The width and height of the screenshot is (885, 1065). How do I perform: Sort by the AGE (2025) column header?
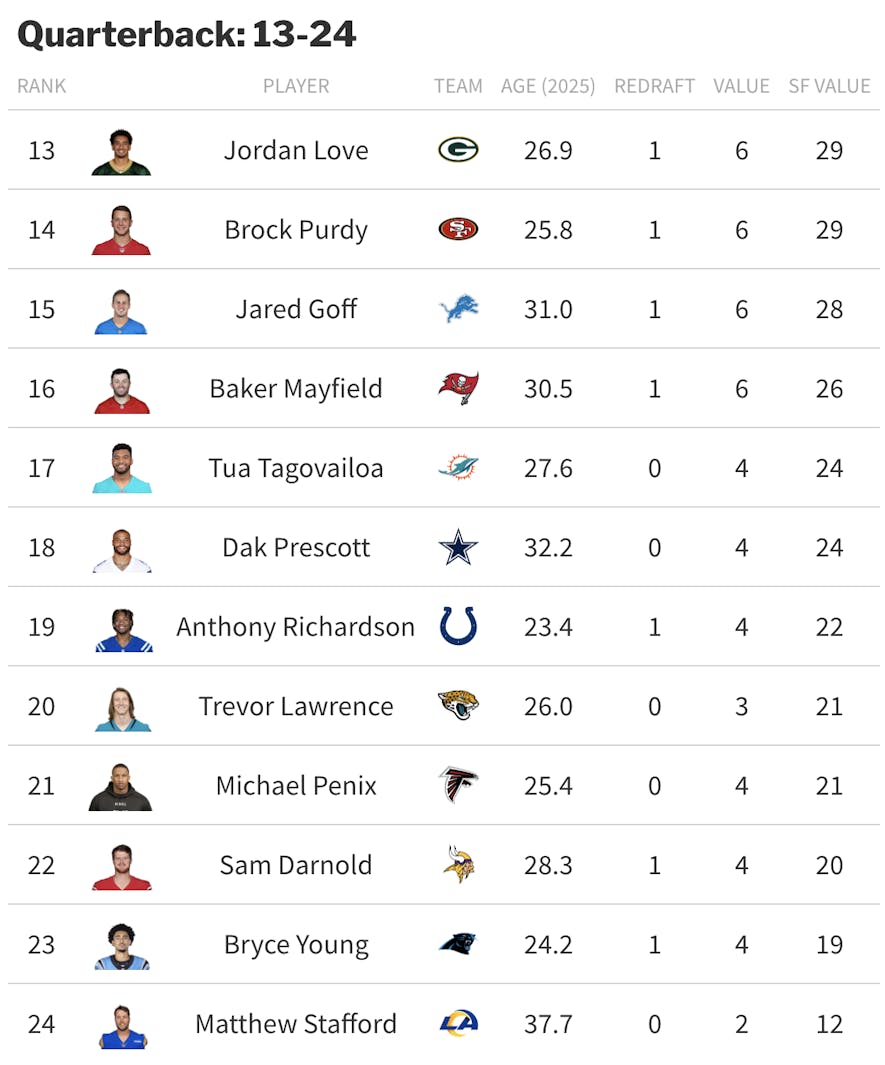547,86
